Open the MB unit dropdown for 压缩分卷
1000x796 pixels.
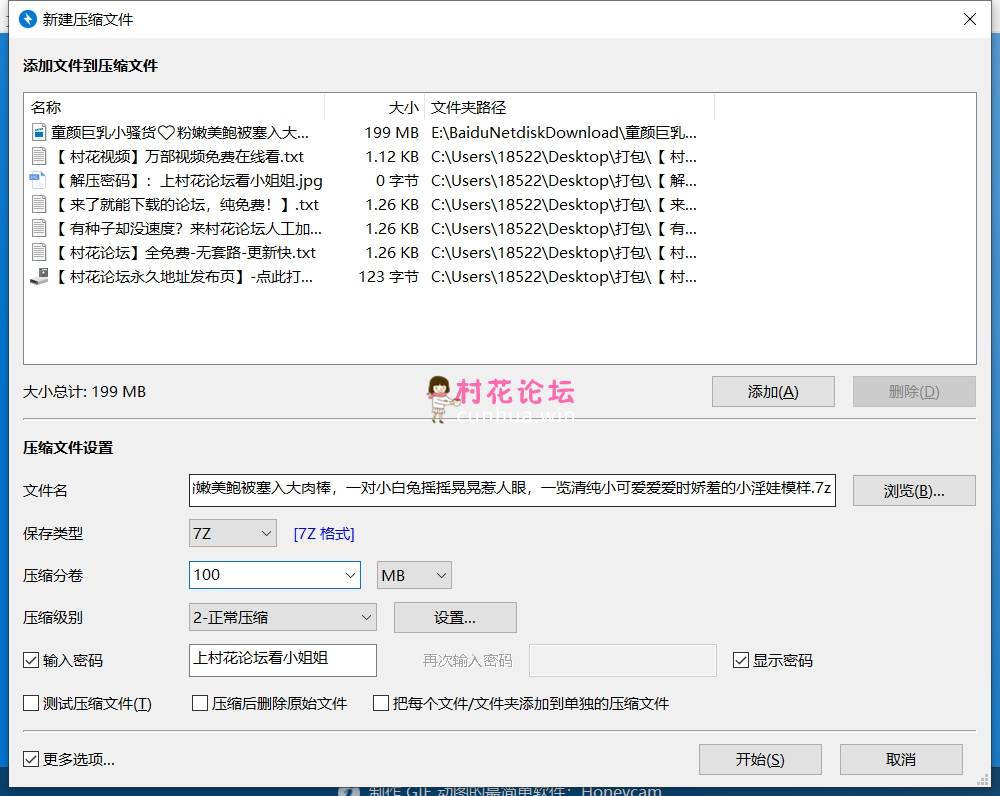pyautogui.click(x=414, y=575)
